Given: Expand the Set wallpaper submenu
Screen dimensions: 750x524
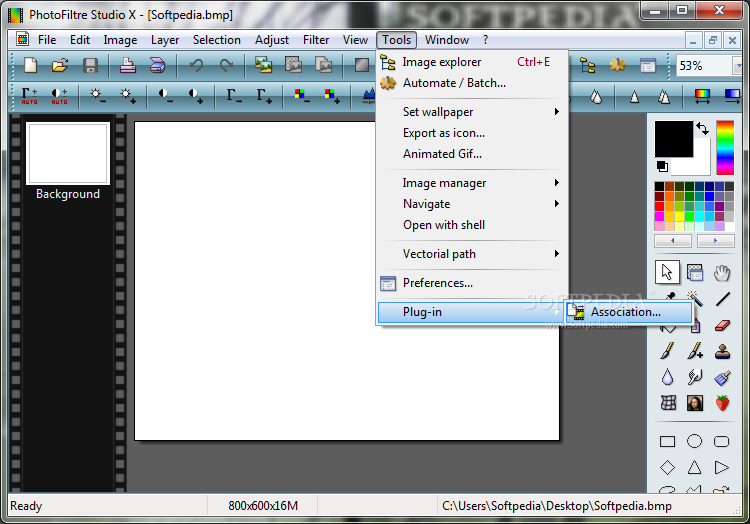Looking at the screenshot, I should [x=472, y=112].
